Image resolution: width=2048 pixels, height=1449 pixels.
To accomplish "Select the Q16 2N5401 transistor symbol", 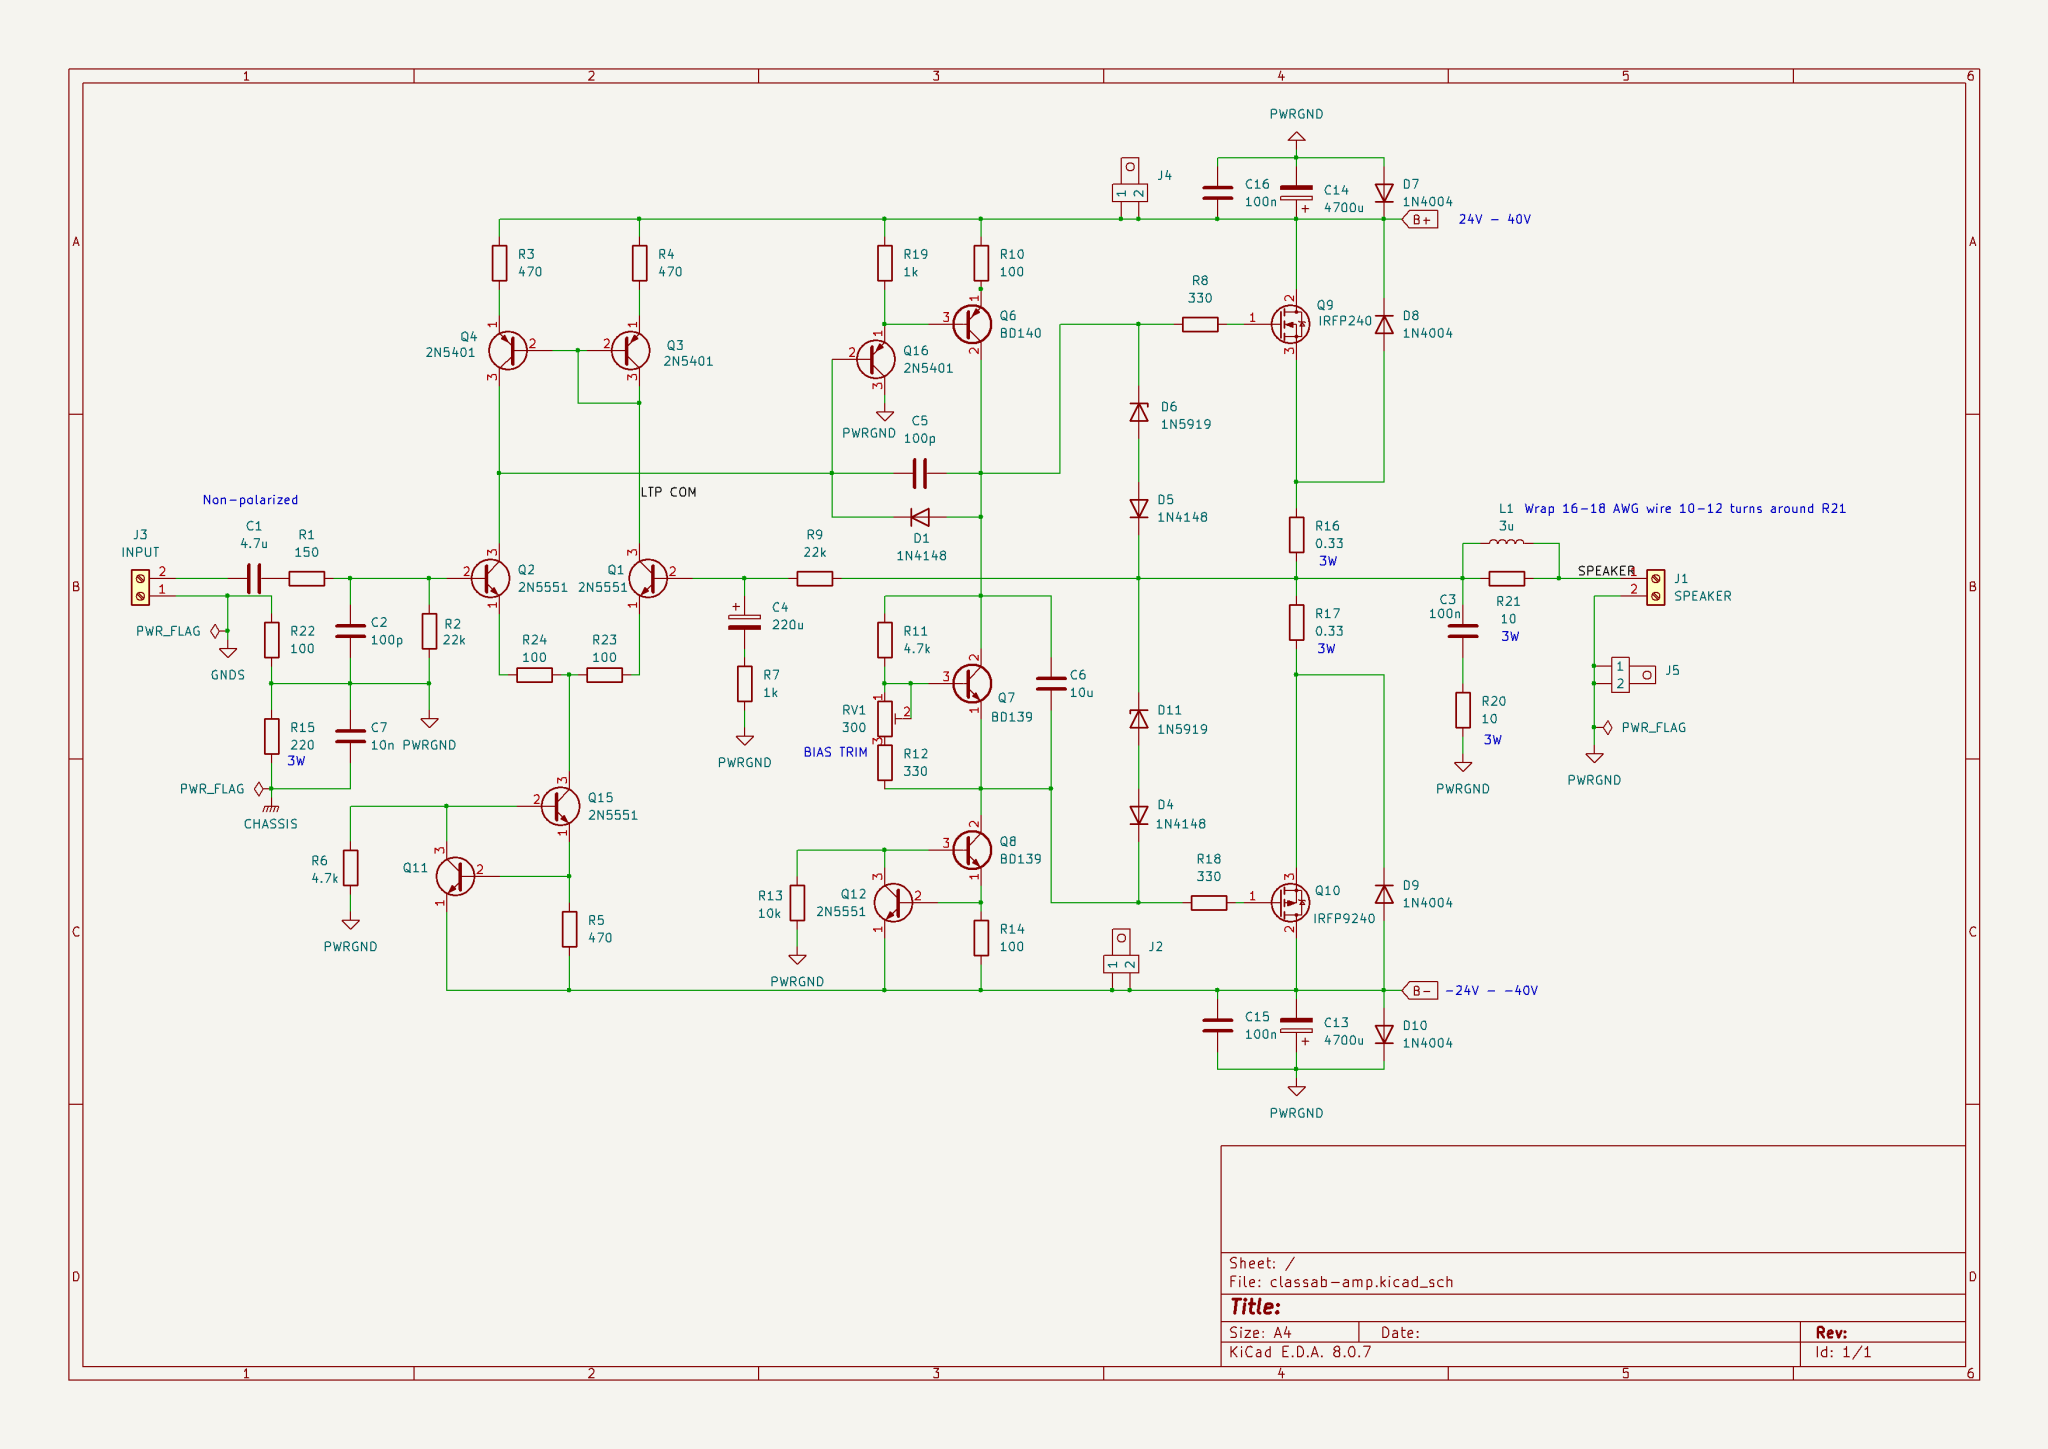I will (x=876, y=359).
